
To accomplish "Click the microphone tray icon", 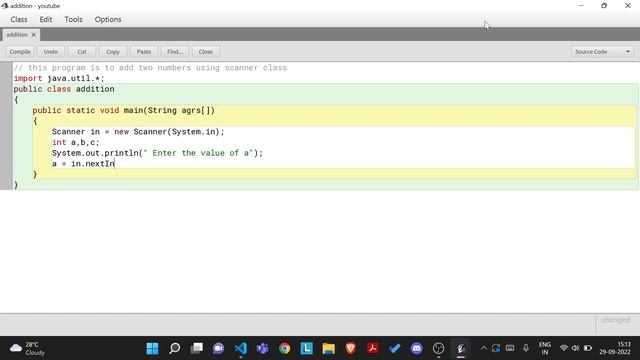I will (526, 348).
